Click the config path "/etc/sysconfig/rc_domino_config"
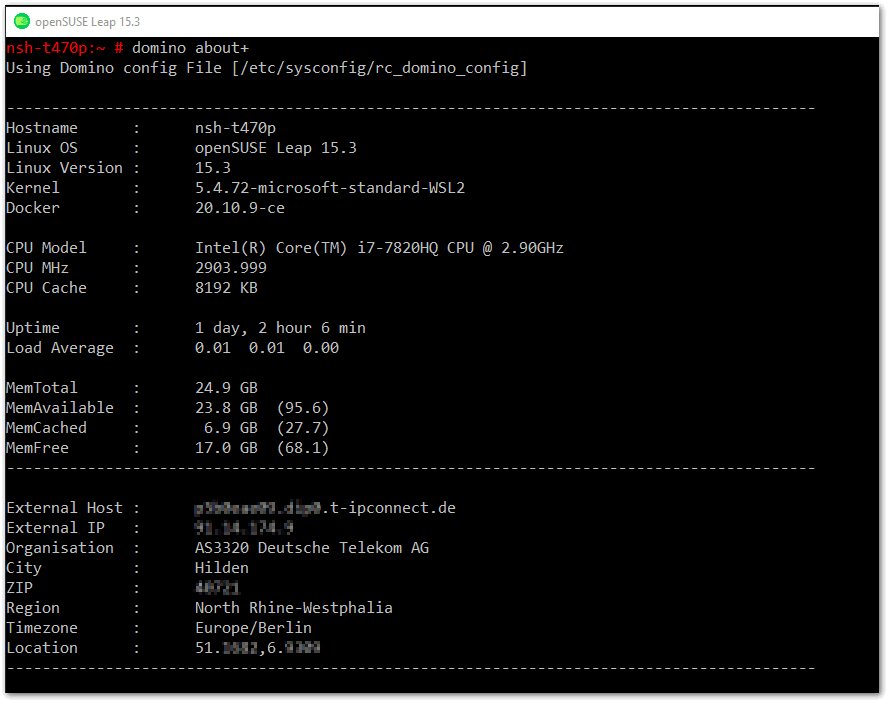Screen dimensions: 888x702 point(379,69)
